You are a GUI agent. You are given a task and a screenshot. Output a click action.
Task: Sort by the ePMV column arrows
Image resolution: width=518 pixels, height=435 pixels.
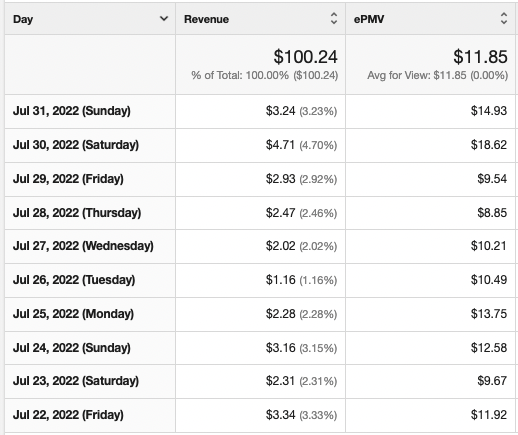tap(504, 18)
